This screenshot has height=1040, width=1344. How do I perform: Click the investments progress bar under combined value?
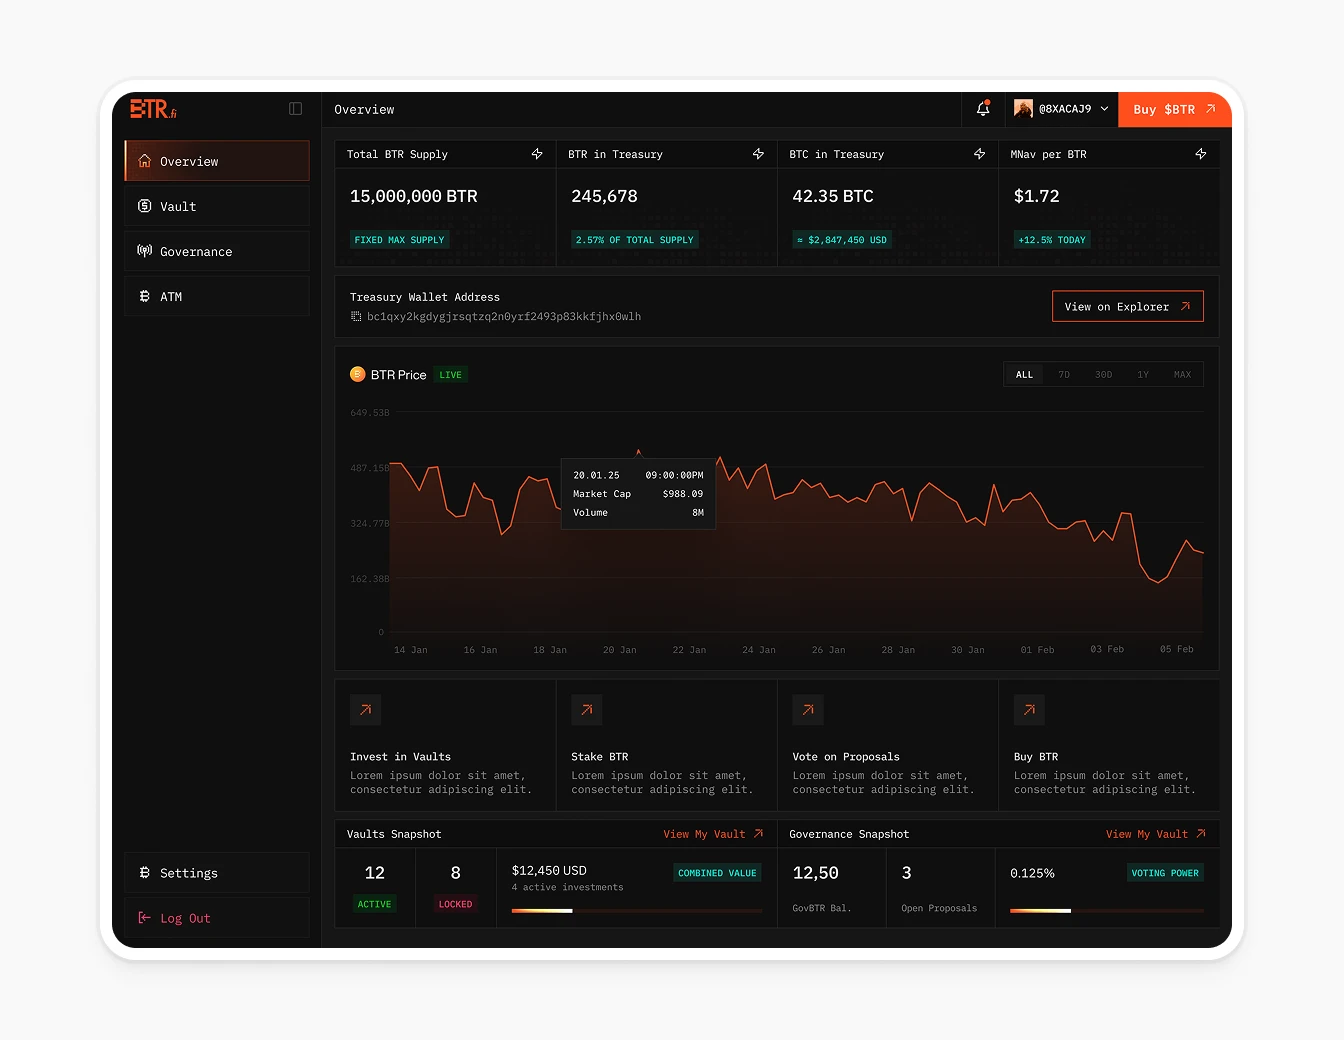(x=635, y=911)
